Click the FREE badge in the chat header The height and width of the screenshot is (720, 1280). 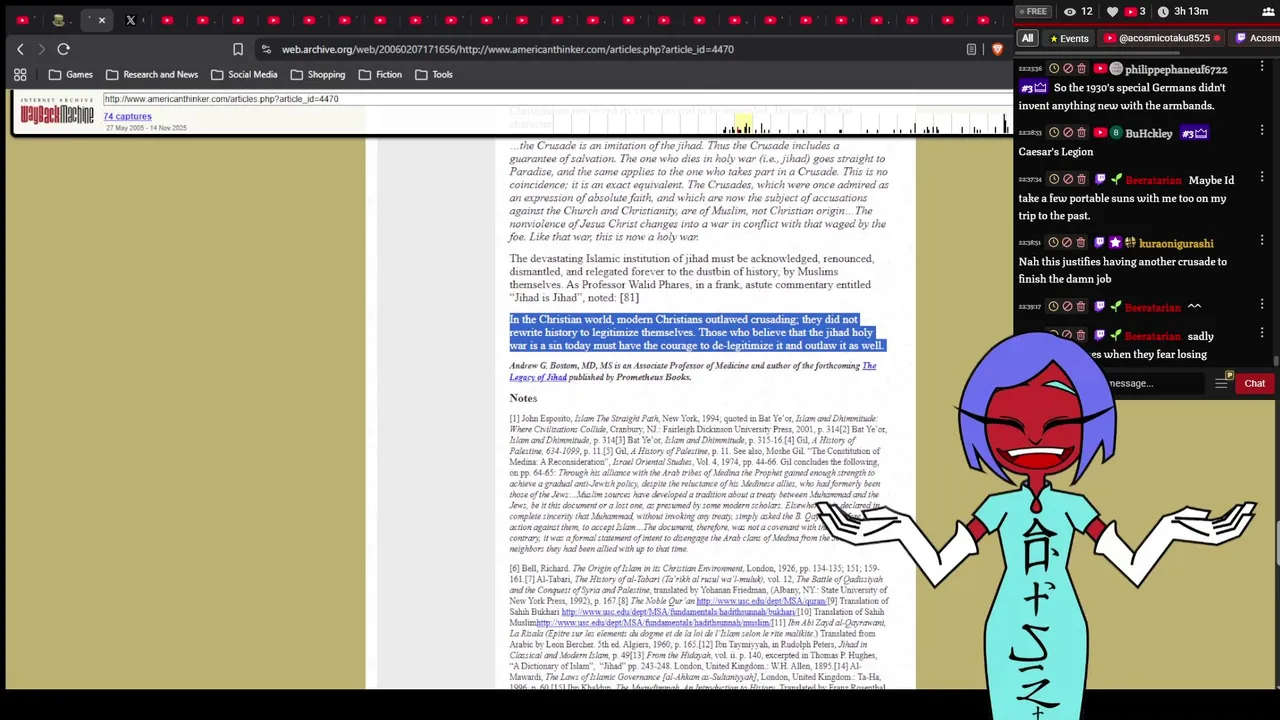coord(1032,11)
